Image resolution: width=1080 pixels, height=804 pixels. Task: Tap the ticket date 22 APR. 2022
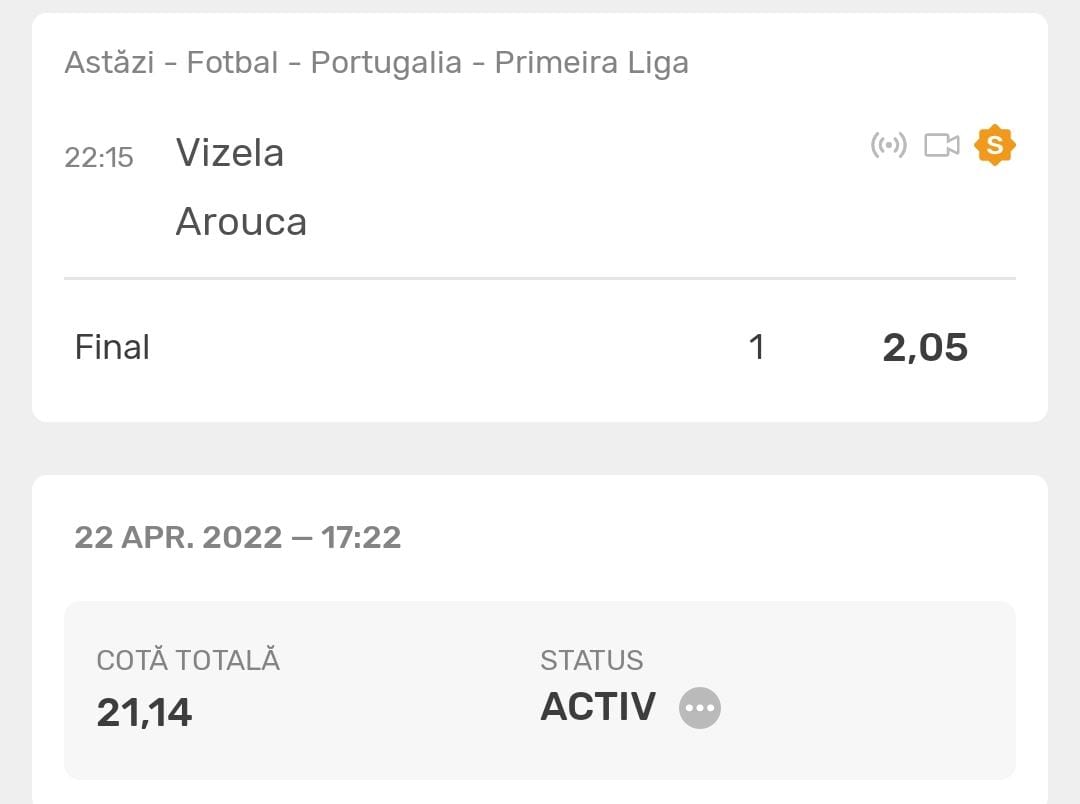179,537
